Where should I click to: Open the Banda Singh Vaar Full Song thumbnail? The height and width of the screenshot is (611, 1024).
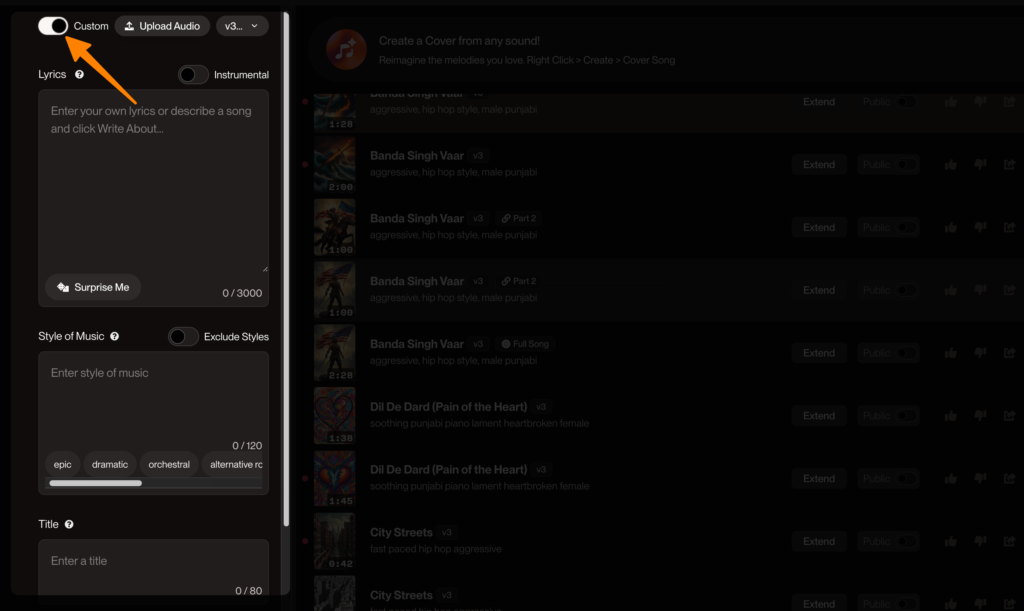pos(334,353)
